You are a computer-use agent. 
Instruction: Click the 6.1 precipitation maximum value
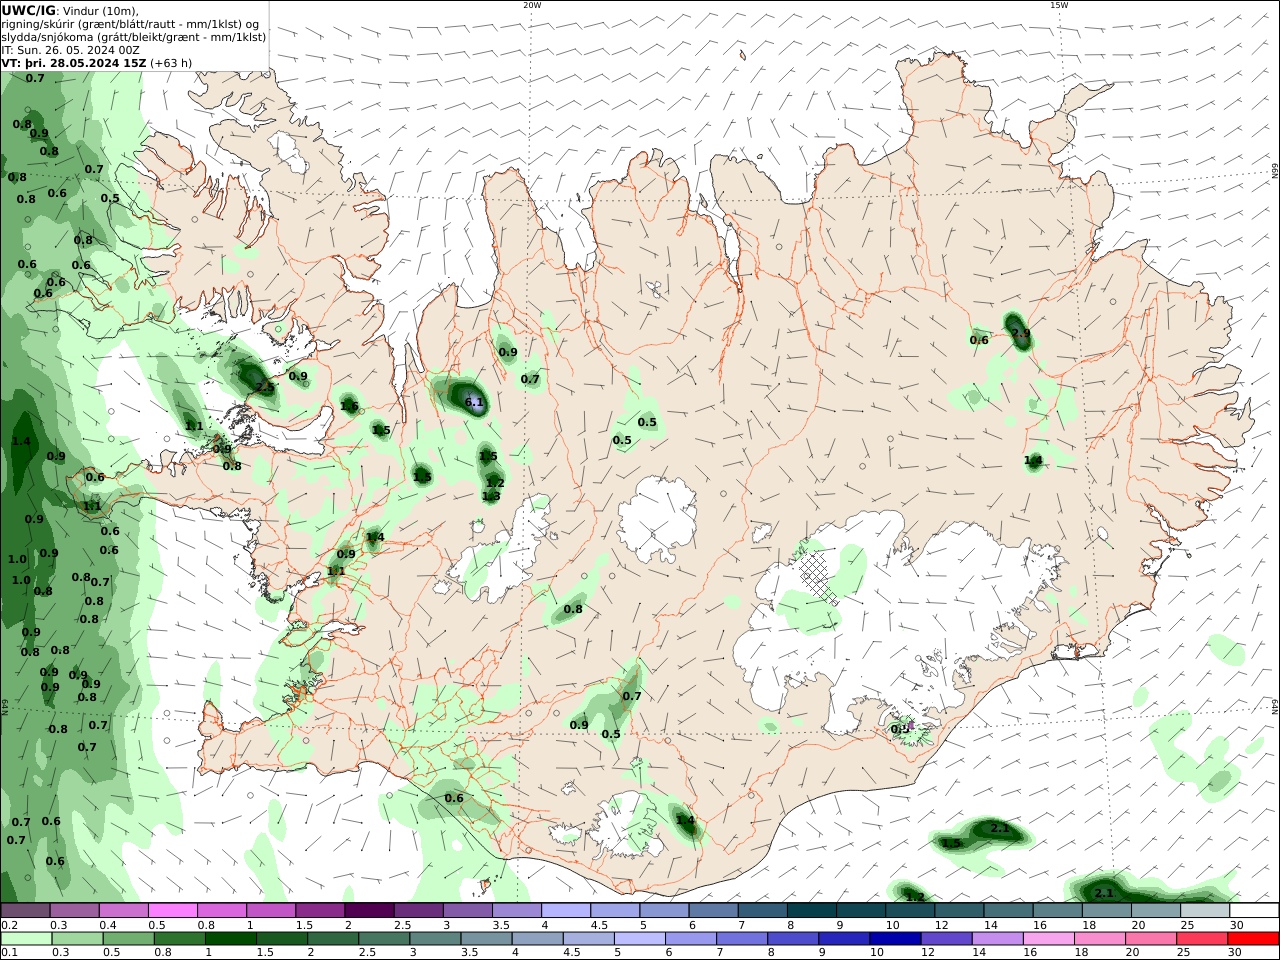(x=474, y=403)
